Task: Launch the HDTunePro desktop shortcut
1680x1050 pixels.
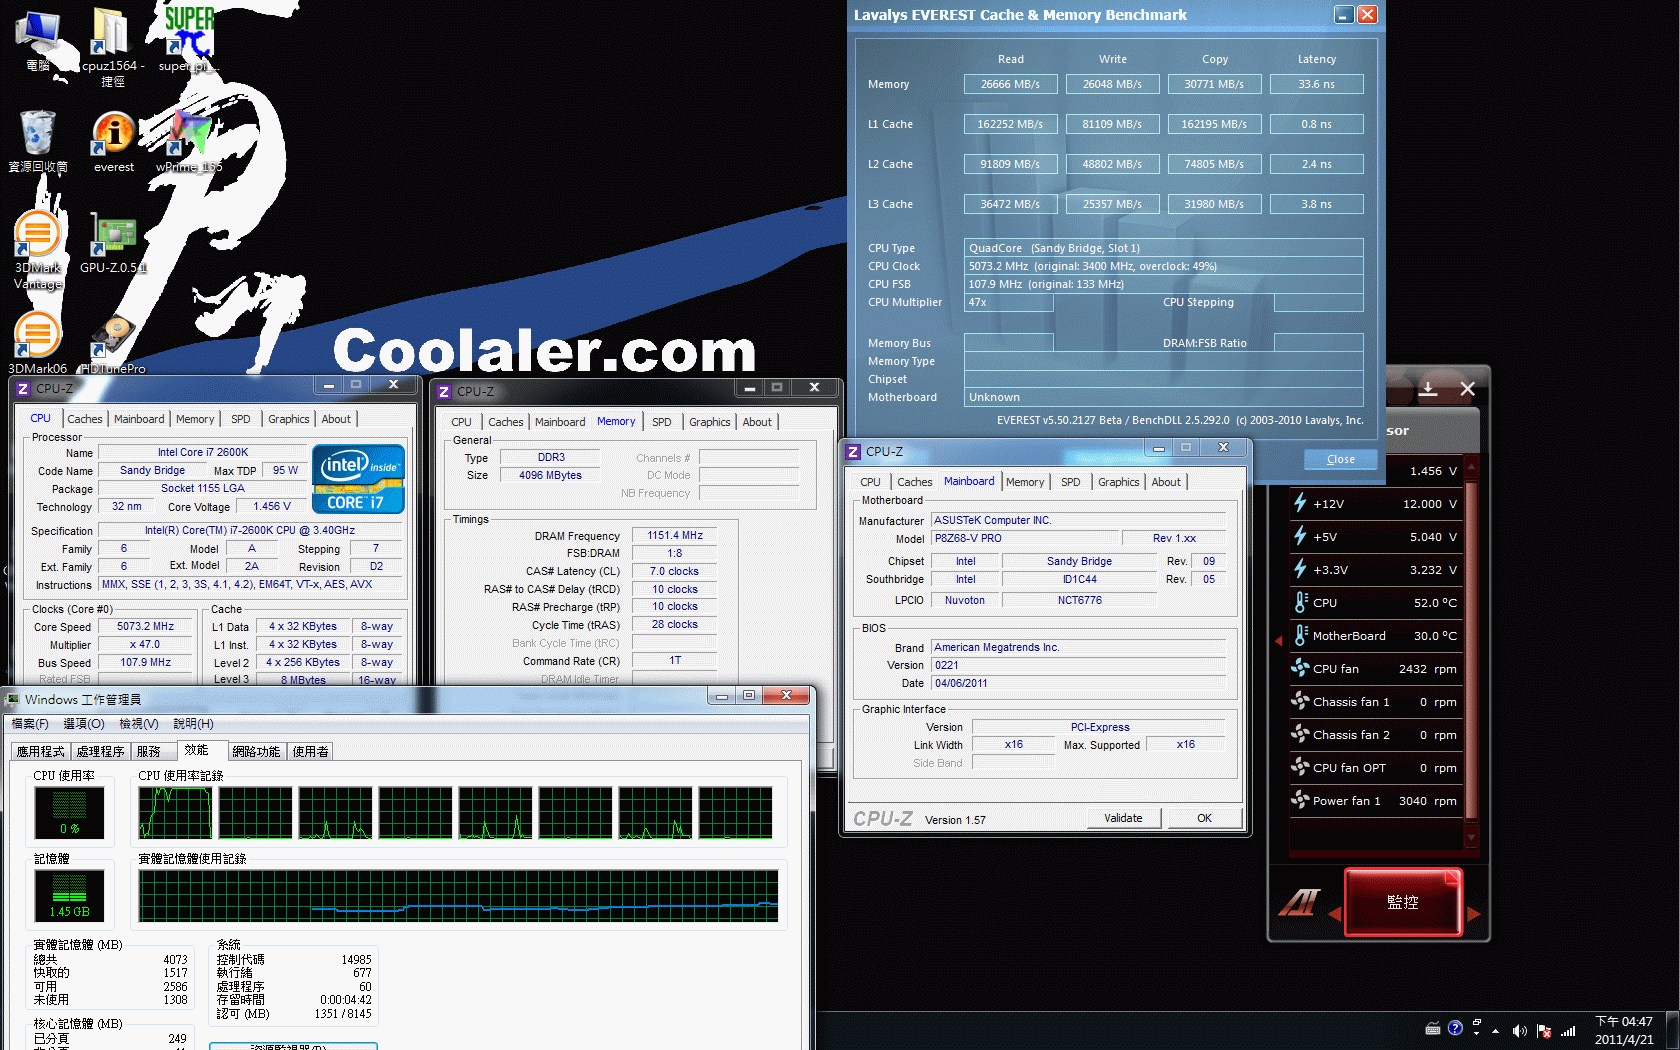Action: click(114, 343)
